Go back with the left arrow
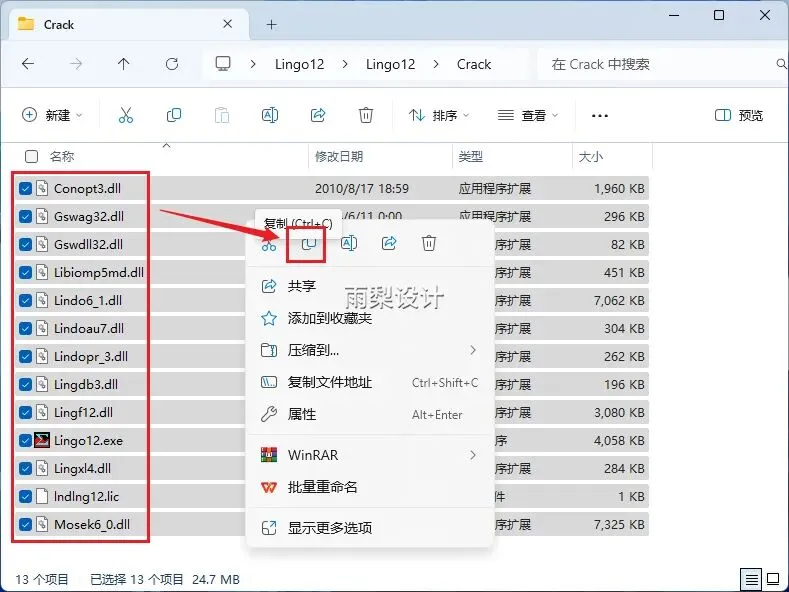Screen dimensions: 789x592 coord(28,64)
